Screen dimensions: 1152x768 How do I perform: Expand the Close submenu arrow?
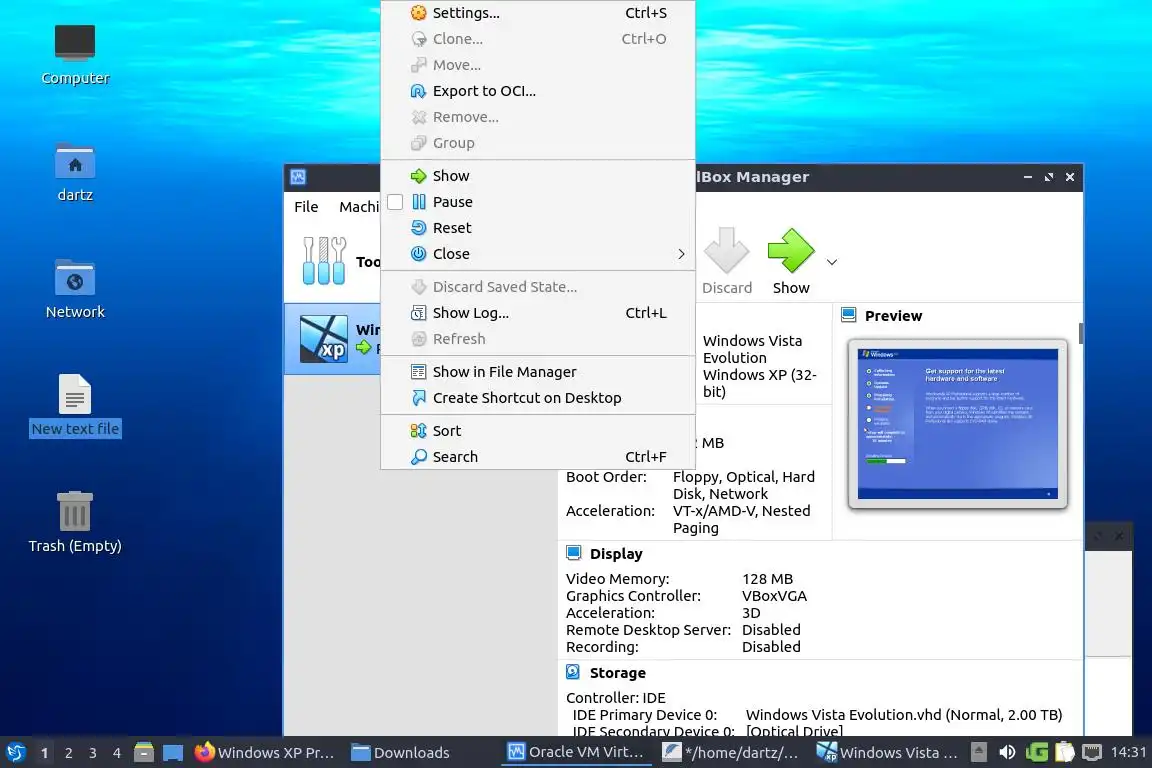tap(681, 254)
